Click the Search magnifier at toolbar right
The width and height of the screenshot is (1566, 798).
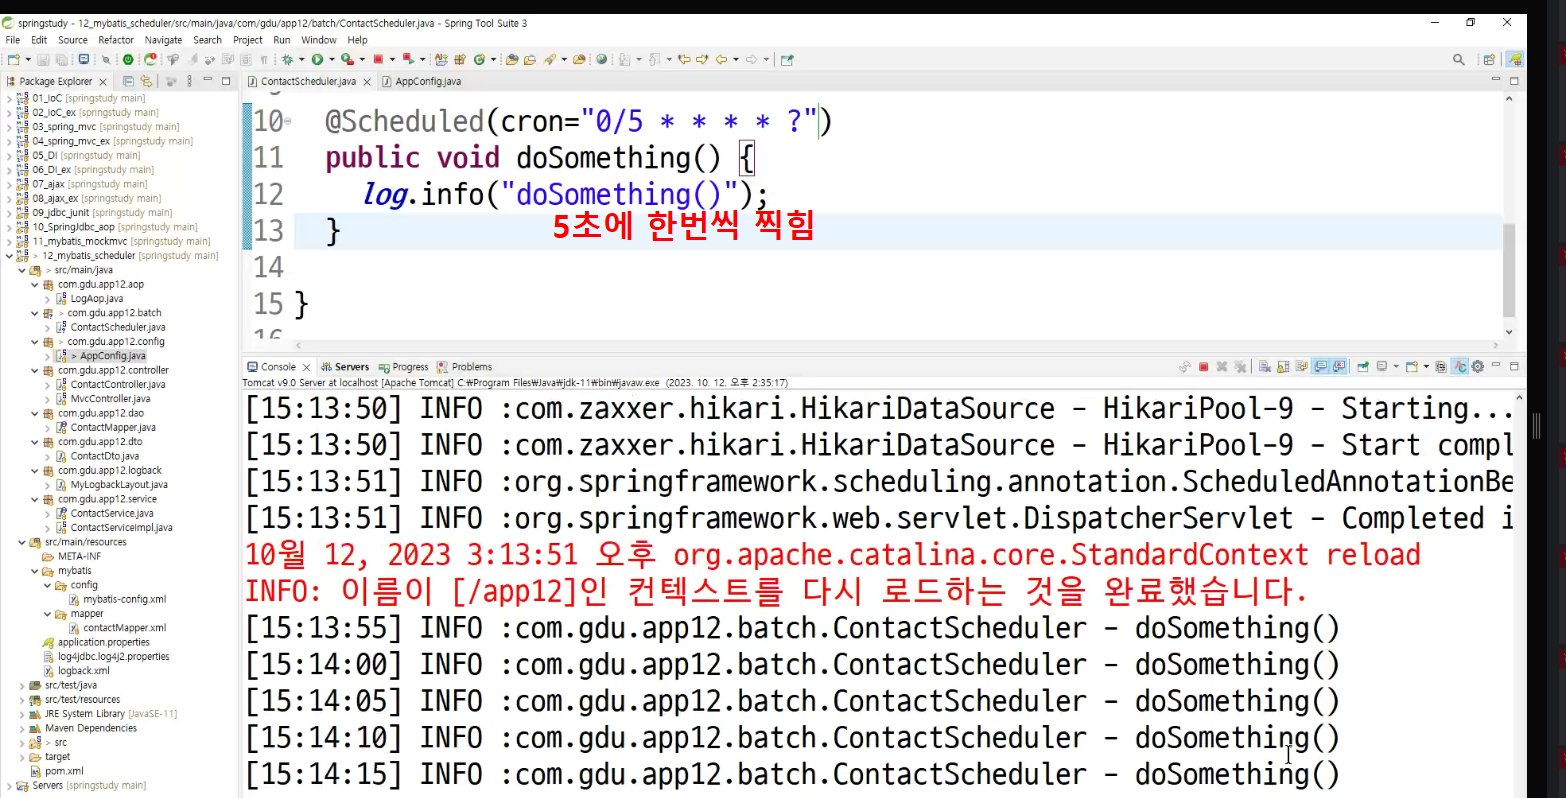click(x=1458, y=59)
